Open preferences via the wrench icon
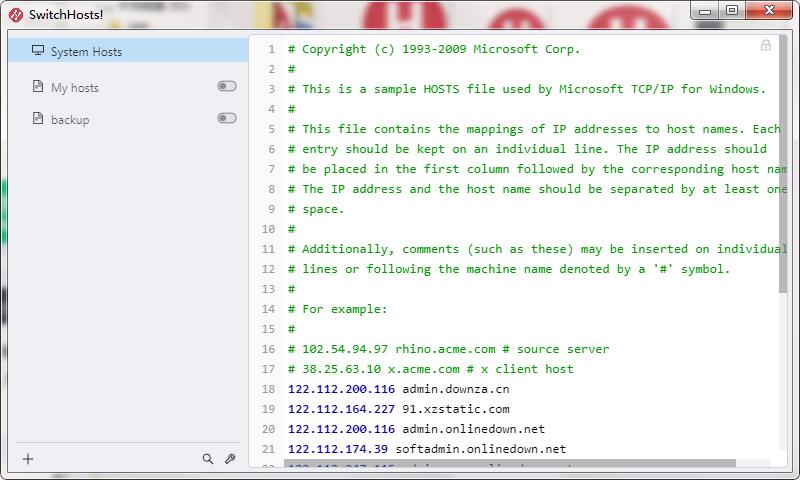 (229, 459)
